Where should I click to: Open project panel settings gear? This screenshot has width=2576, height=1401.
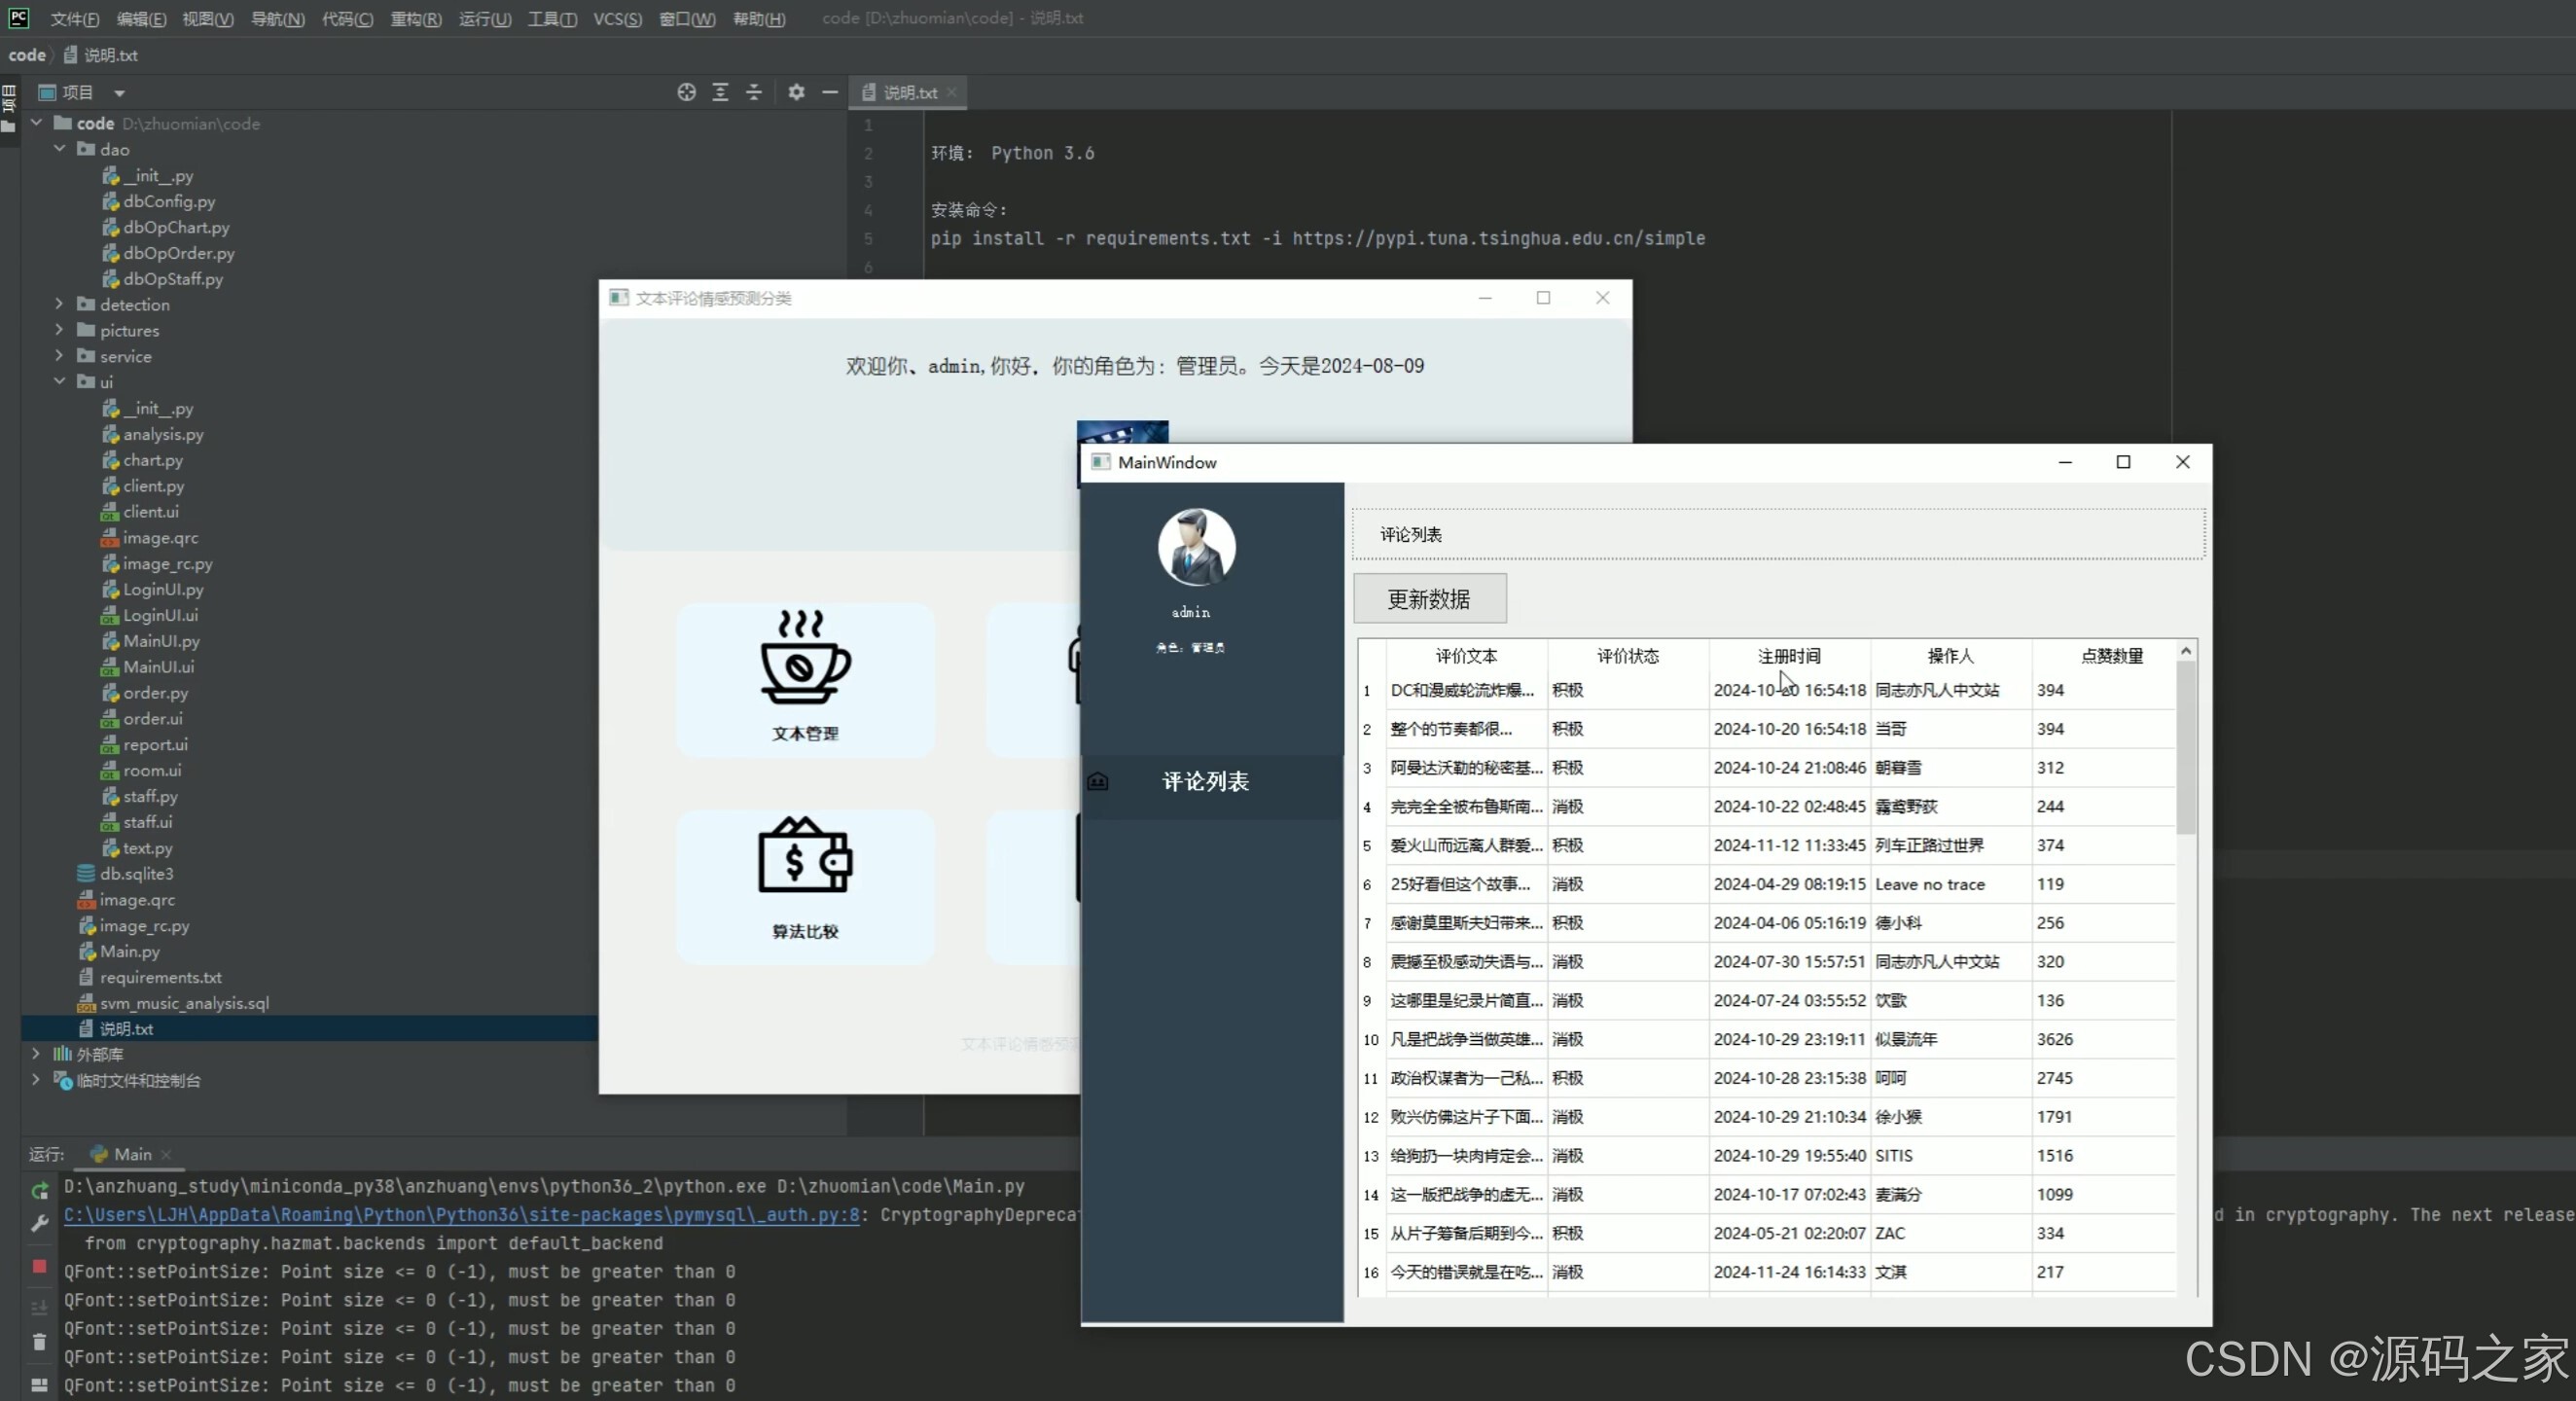click(x=796, y=92)
